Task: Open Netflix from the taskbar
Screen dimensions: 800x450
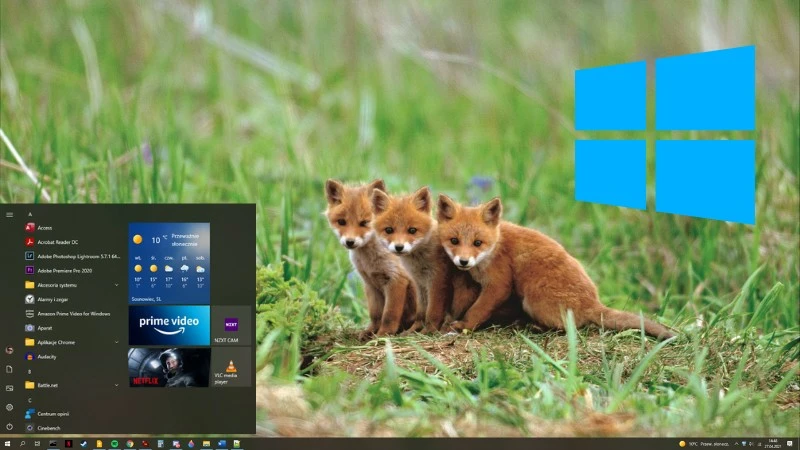Action: tap(68, 444)
